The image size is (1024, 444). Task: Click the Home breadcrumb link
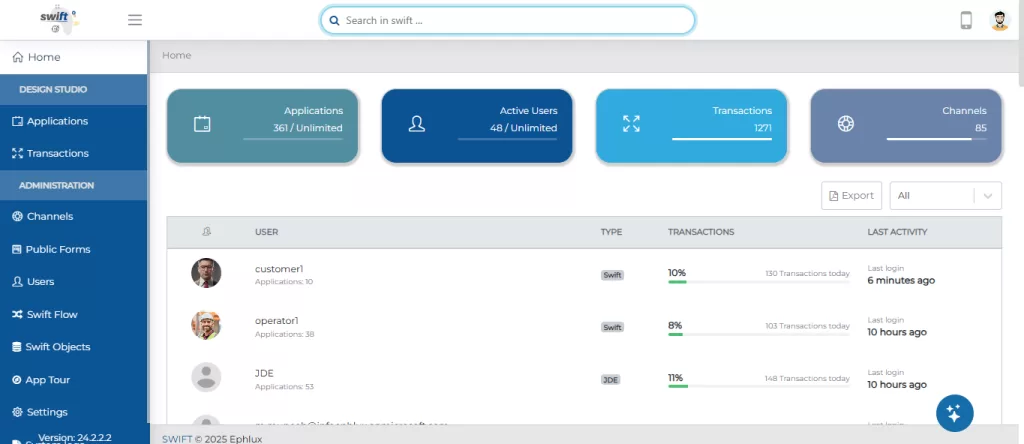(177, 55)
